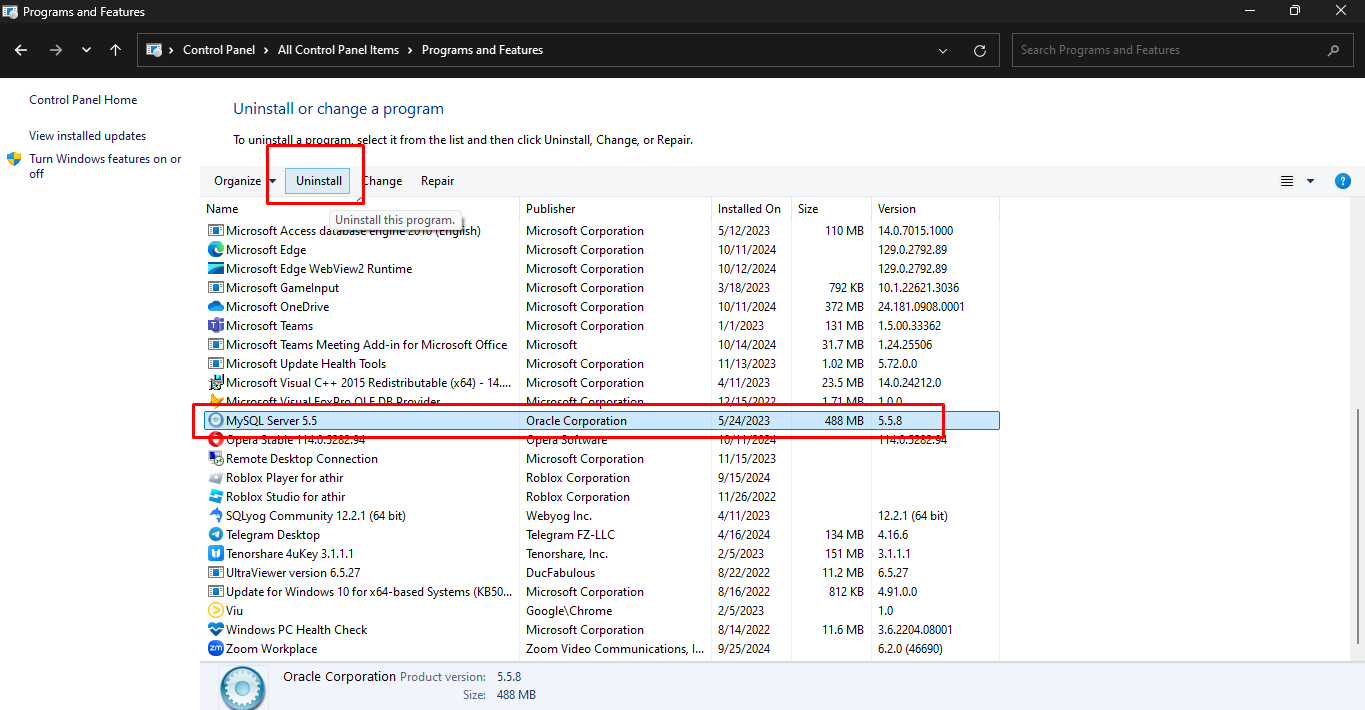Select Microsoft Visual C++ 2015 Redistributable icon
This screenshot has height=710, width=1365.
[x=215, y=383]
